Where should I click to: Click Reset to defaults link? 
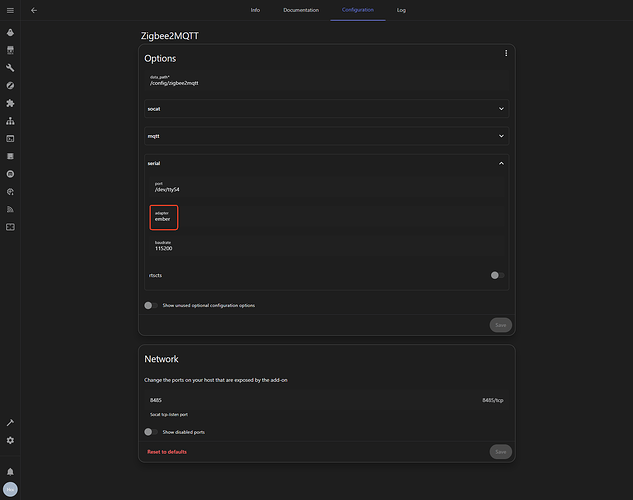[x=167, y=452]
